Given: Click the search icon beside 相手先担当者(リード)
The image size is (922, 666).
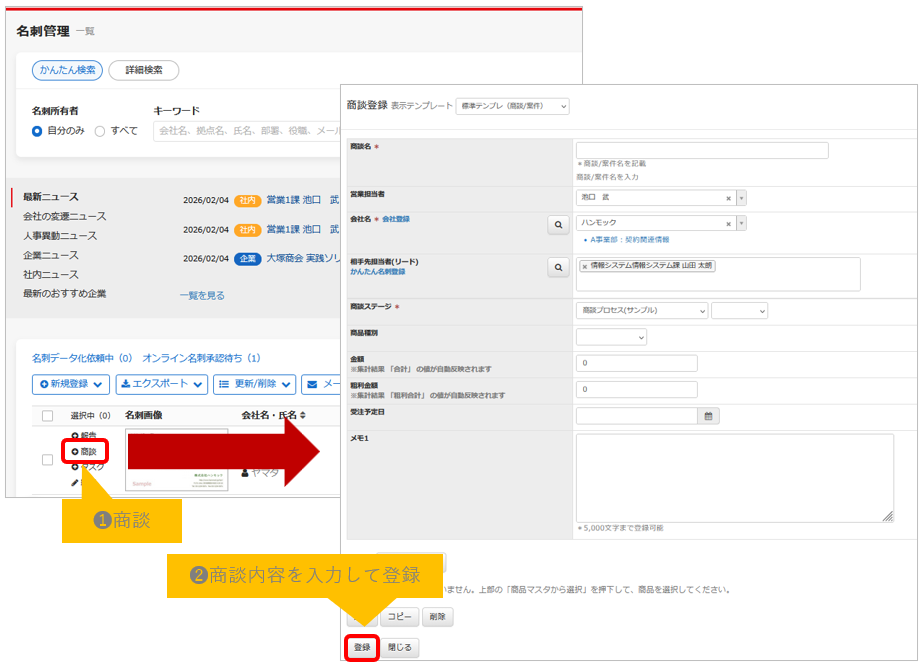Looking at the screenshot, I should (x=558, y=267).
